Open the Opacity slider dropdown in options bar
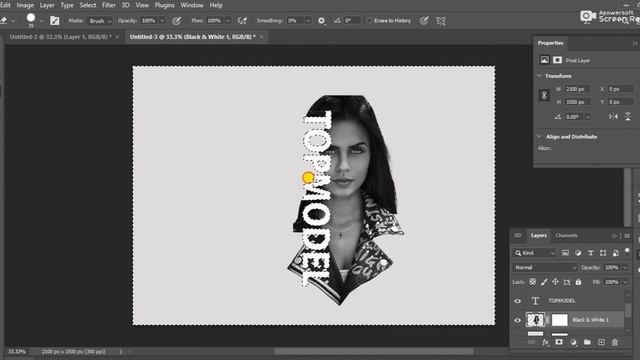The width and height of the screenshot is (640, 360). [x=162, y=21]
